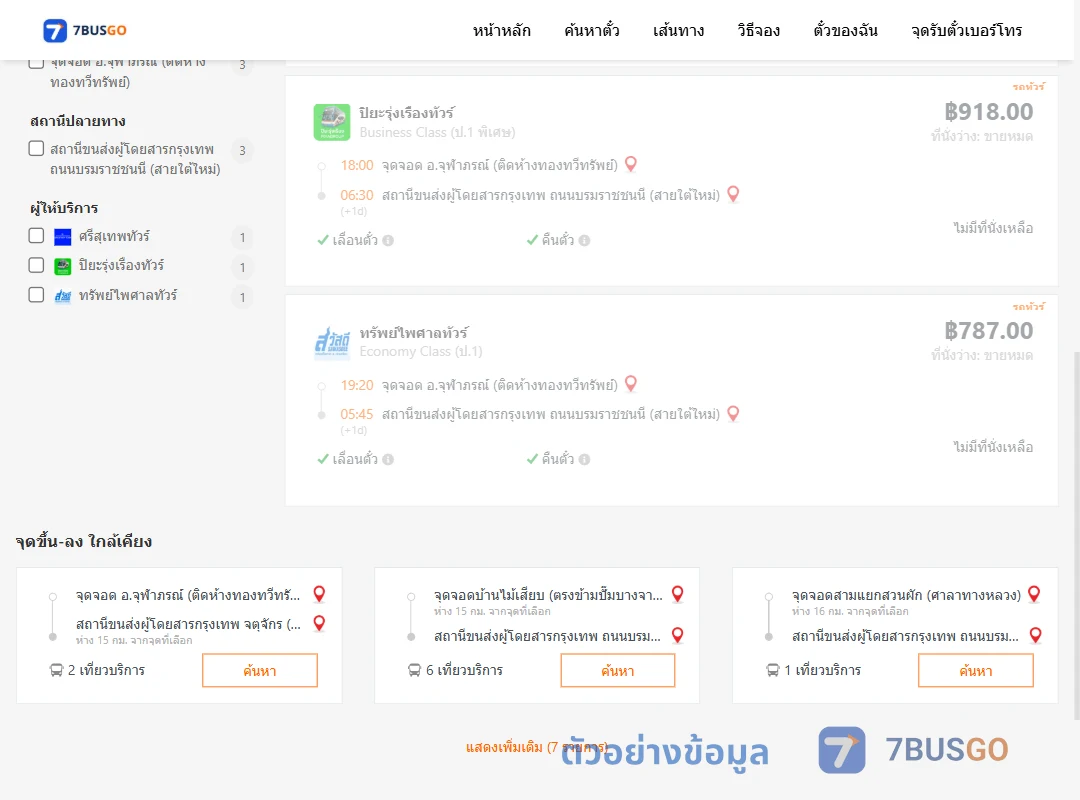This screenshot has height=800, width=1080.
Task: Click the ฿787.00 price text
Action: pyautogui.click(x=988, y=331)
